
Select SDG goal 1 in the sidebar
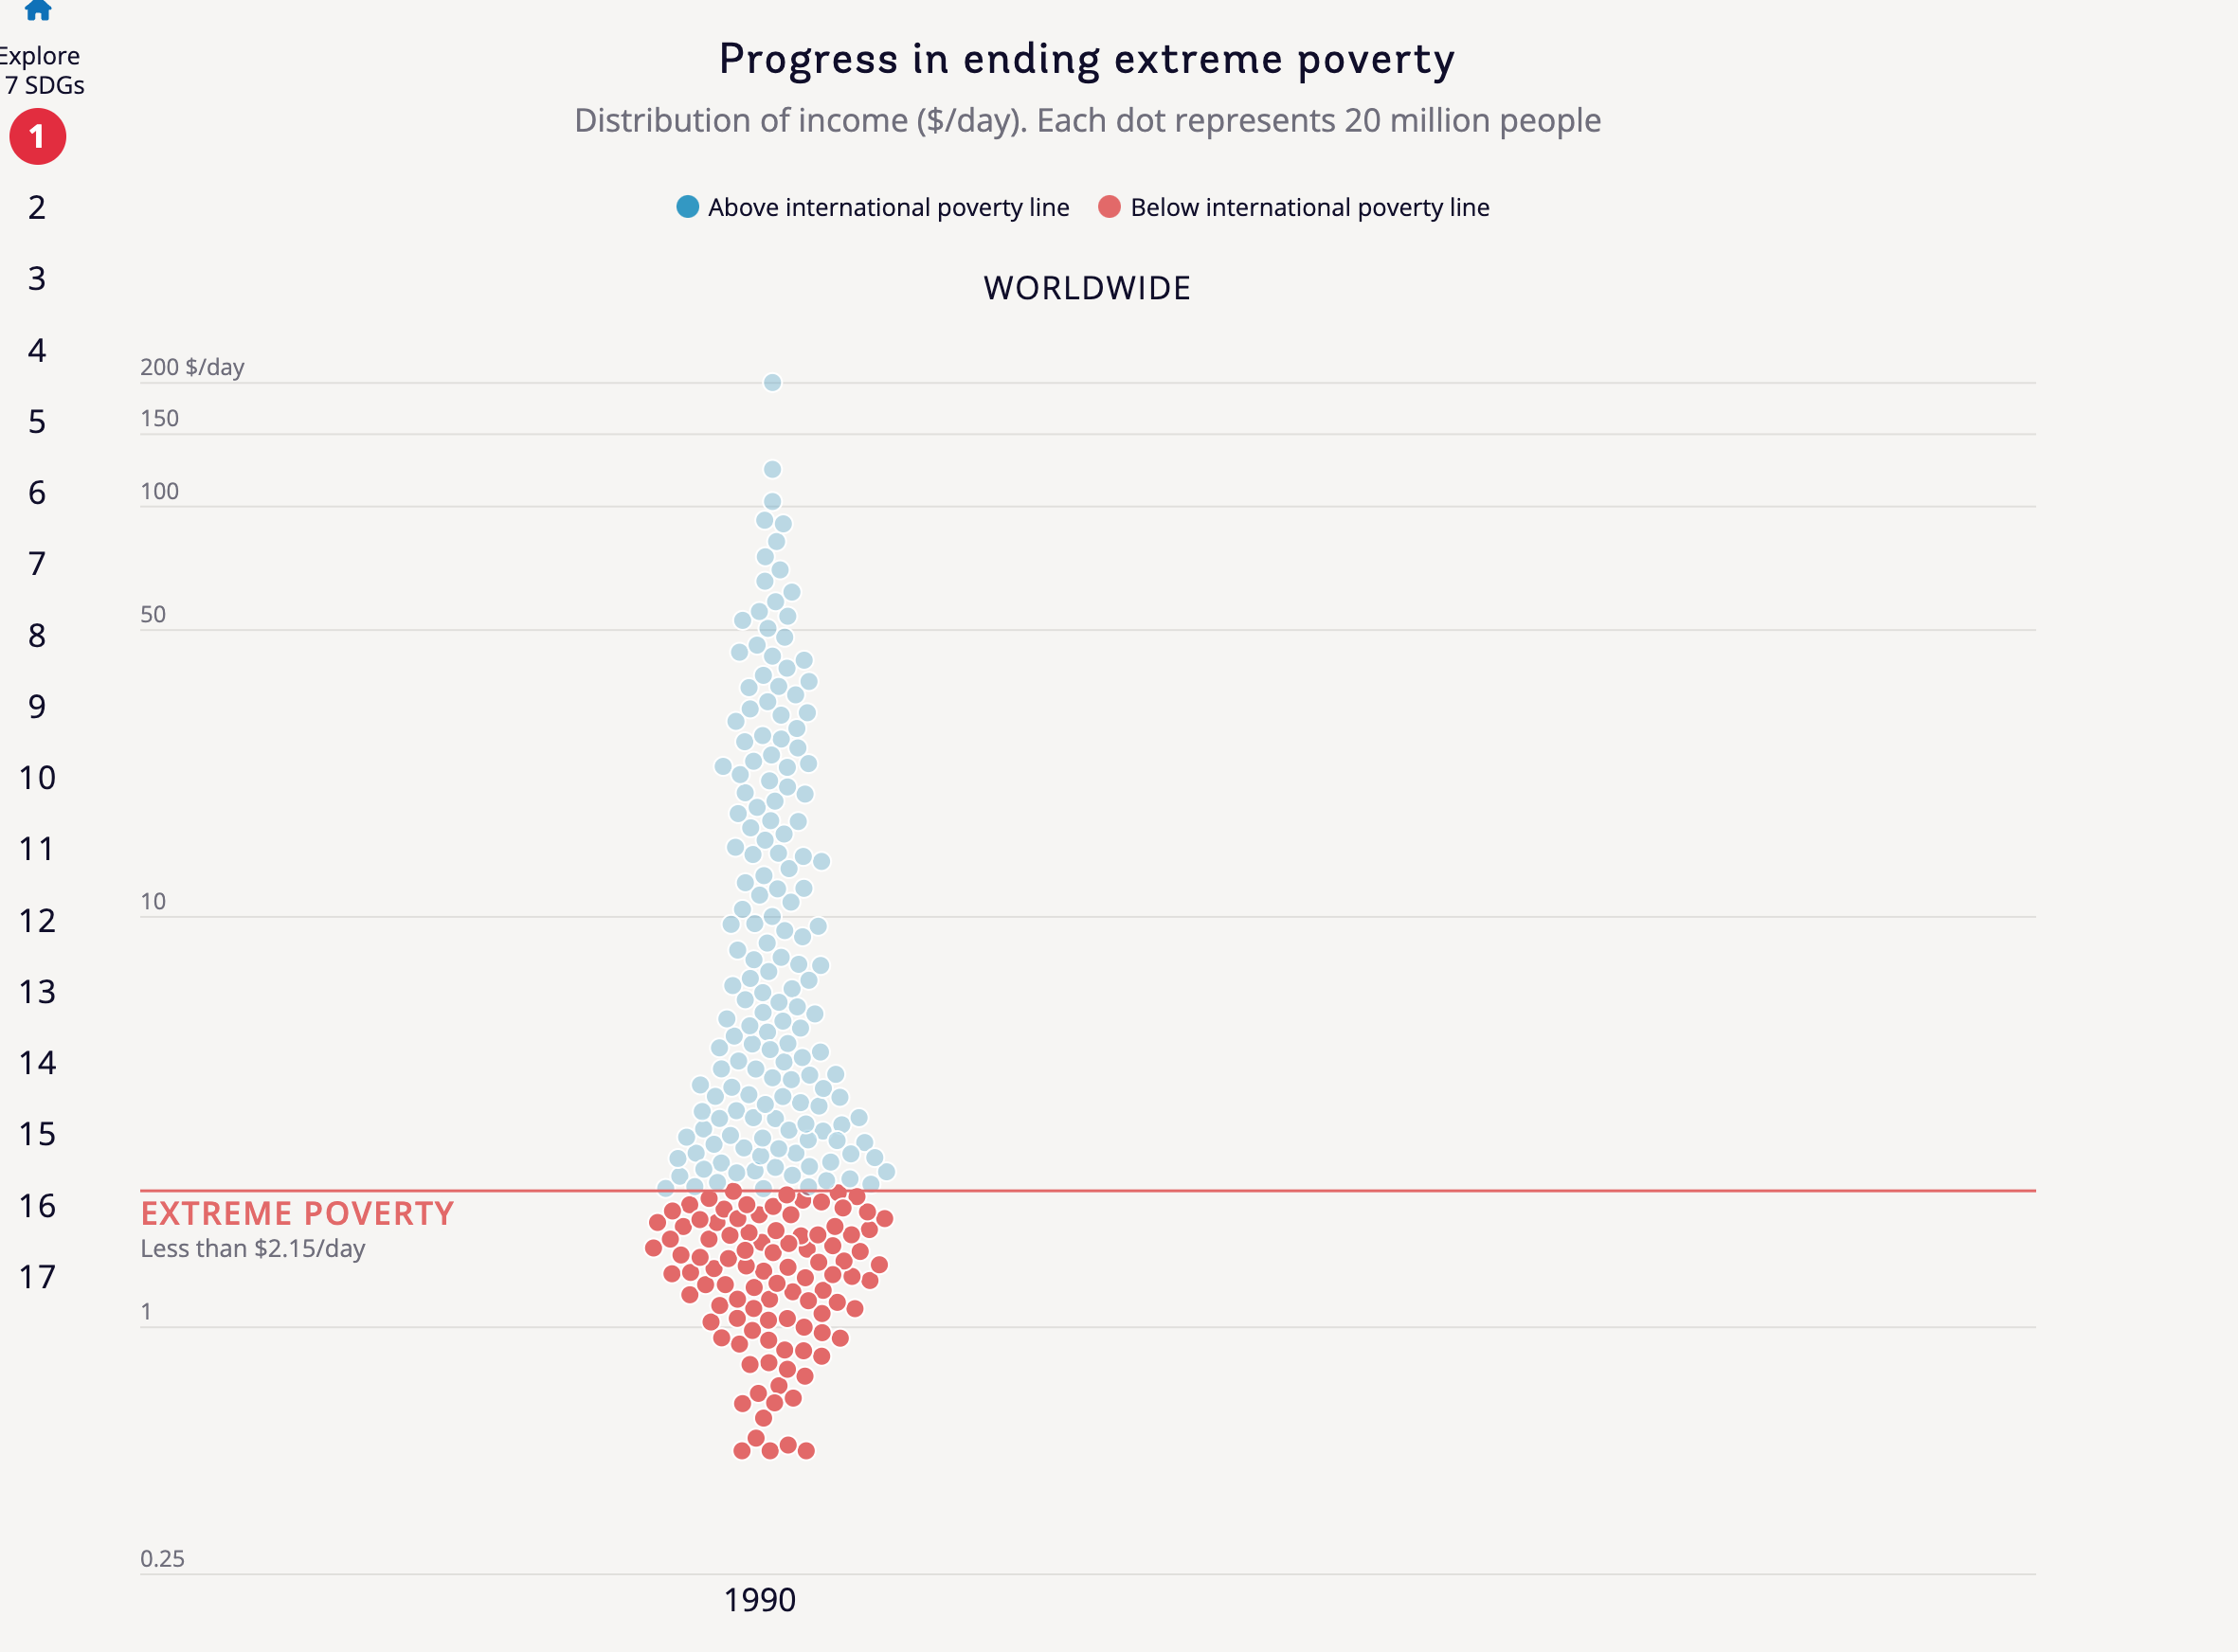pyautogui.click(x=37, y=137)
